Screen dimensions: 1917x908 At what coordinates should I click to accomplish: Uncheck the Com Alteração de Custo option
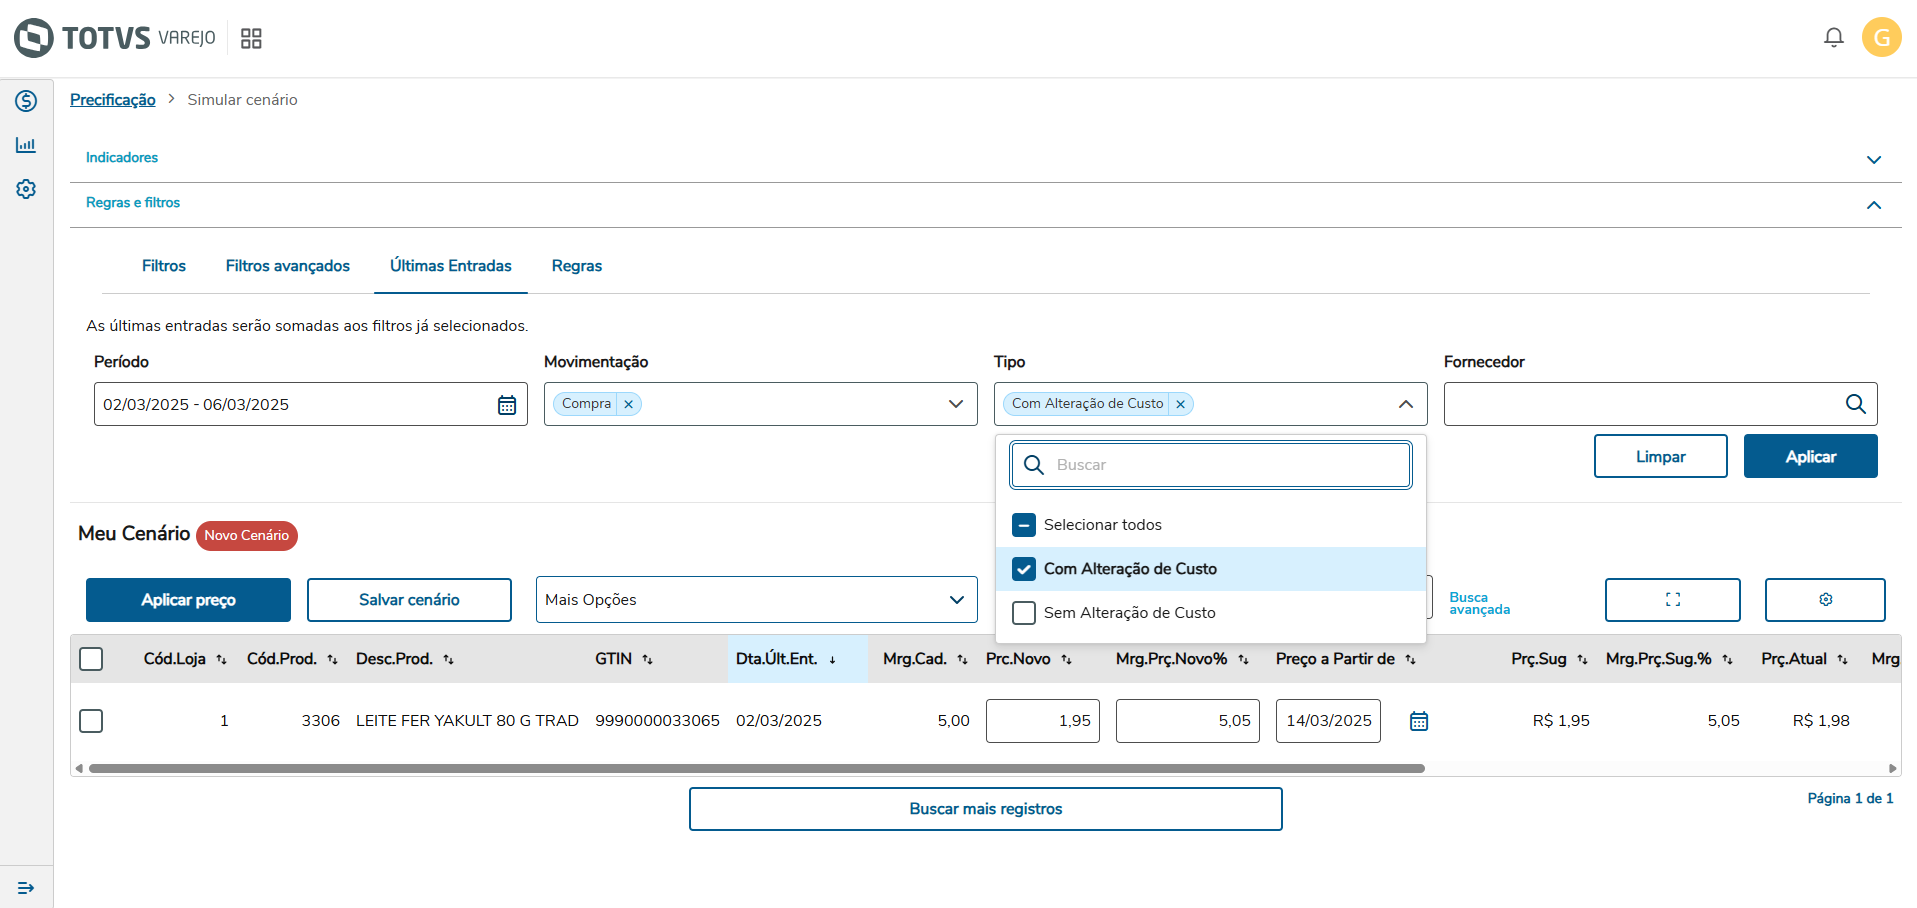(x=1024, y=569)
